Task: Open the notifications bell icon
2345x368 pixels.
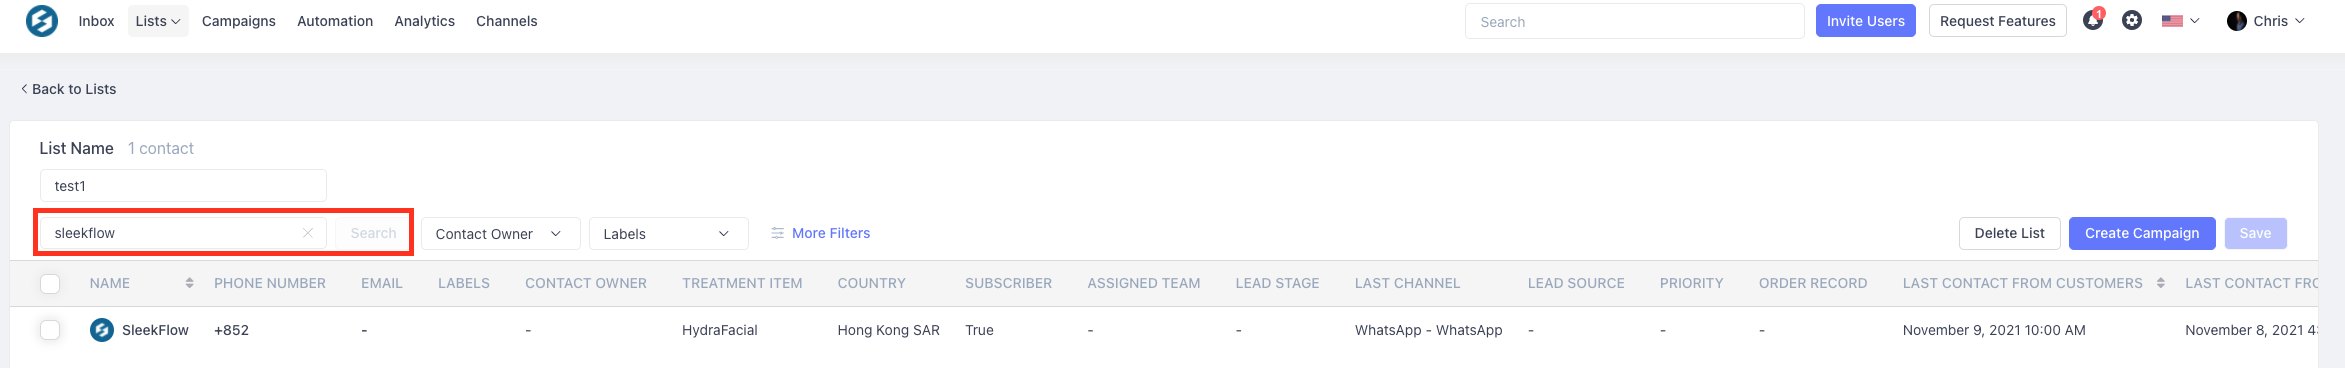Action: [x=2092, y=20]
